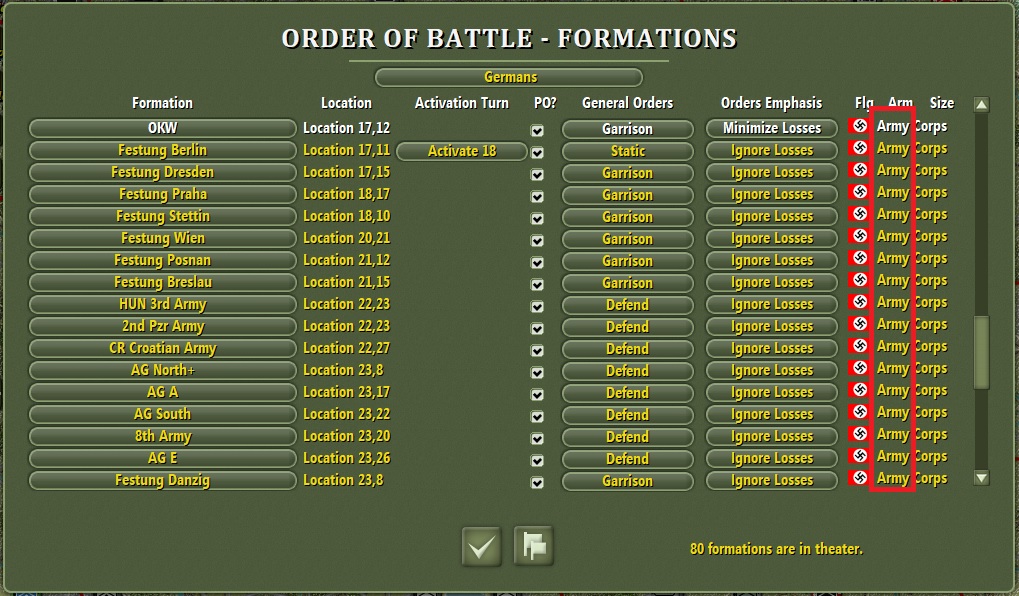Viewport: 1019px width, 596px height.
Task: Change the Static order for Festung Berlin
Action: (x=627, y=151)
